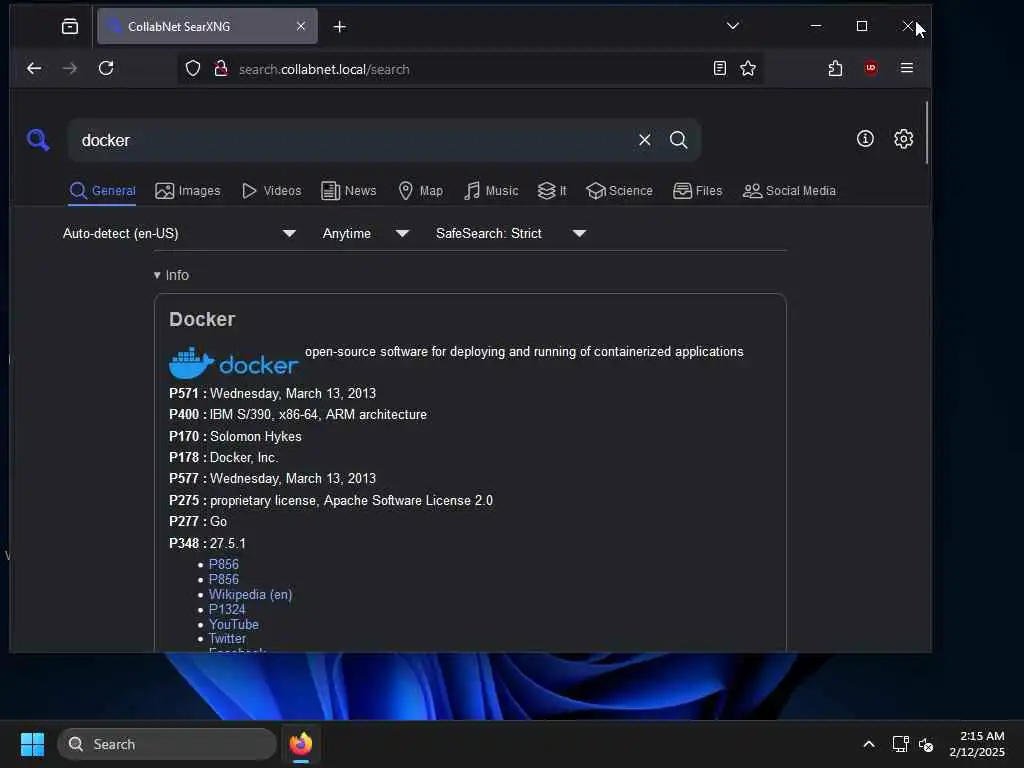Open Windows Start menu

(x=32, y=744)
